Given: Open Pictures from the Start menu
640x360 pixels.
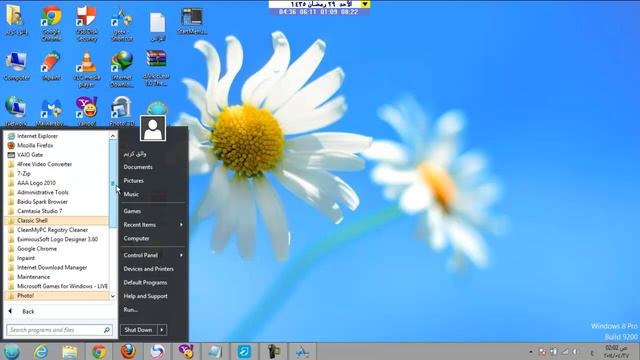Looking at the screenshot, I should coord(133,180).
